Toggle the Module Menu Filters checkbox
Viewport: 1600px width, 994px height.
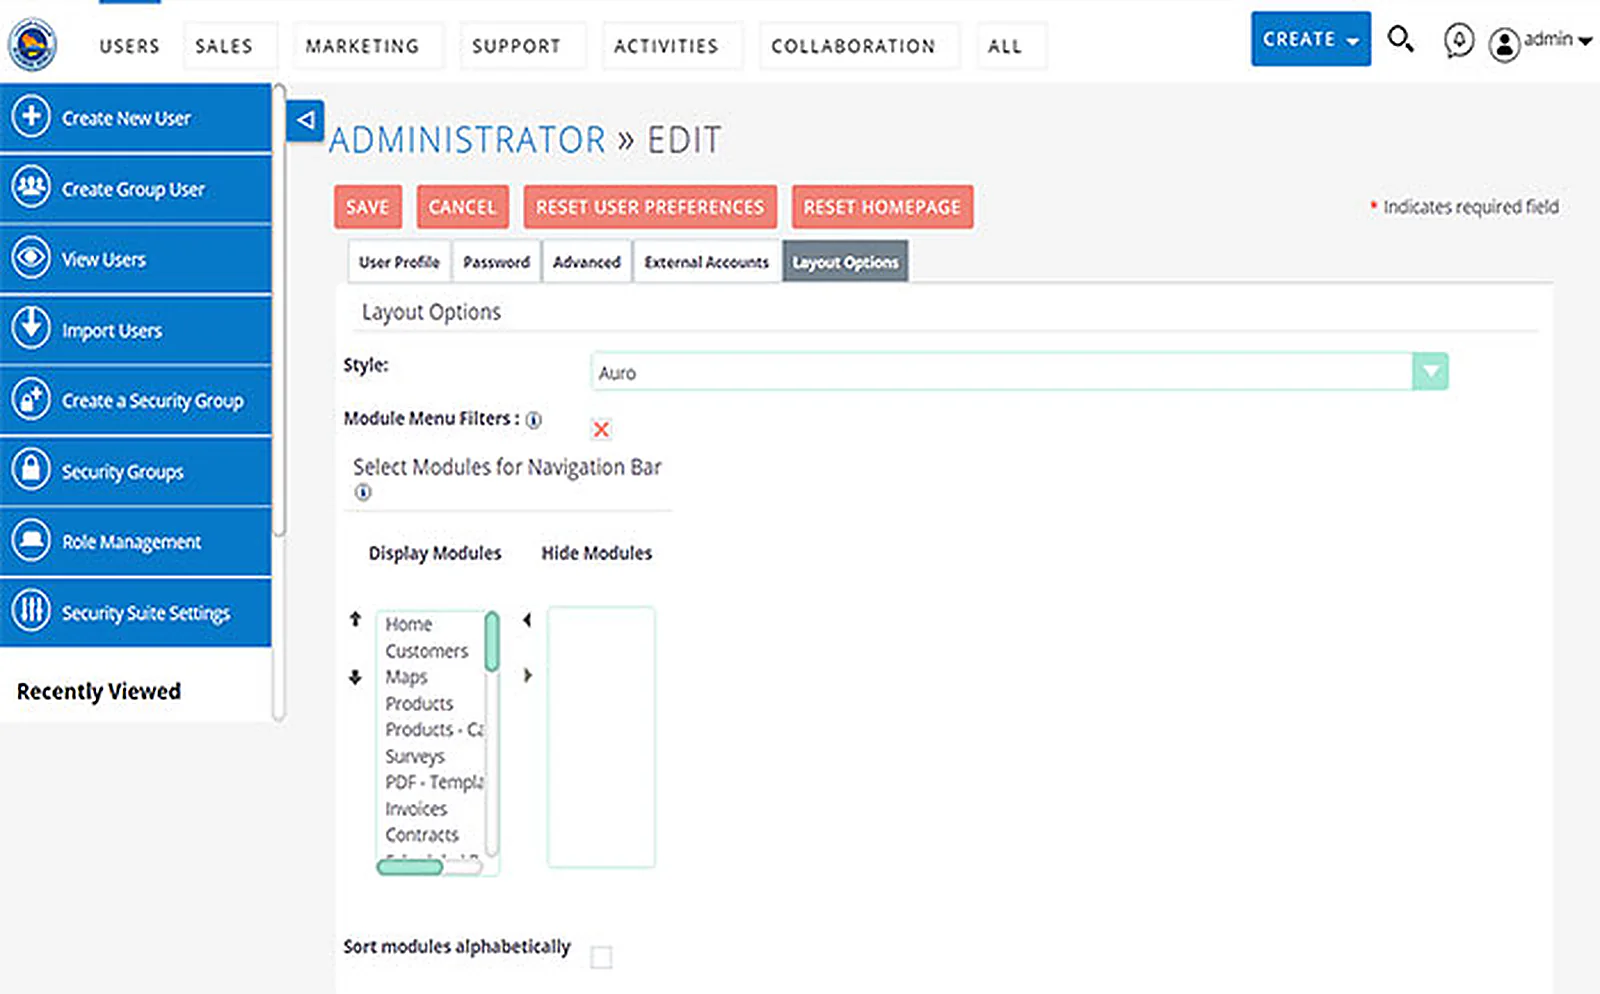[601, 430]
